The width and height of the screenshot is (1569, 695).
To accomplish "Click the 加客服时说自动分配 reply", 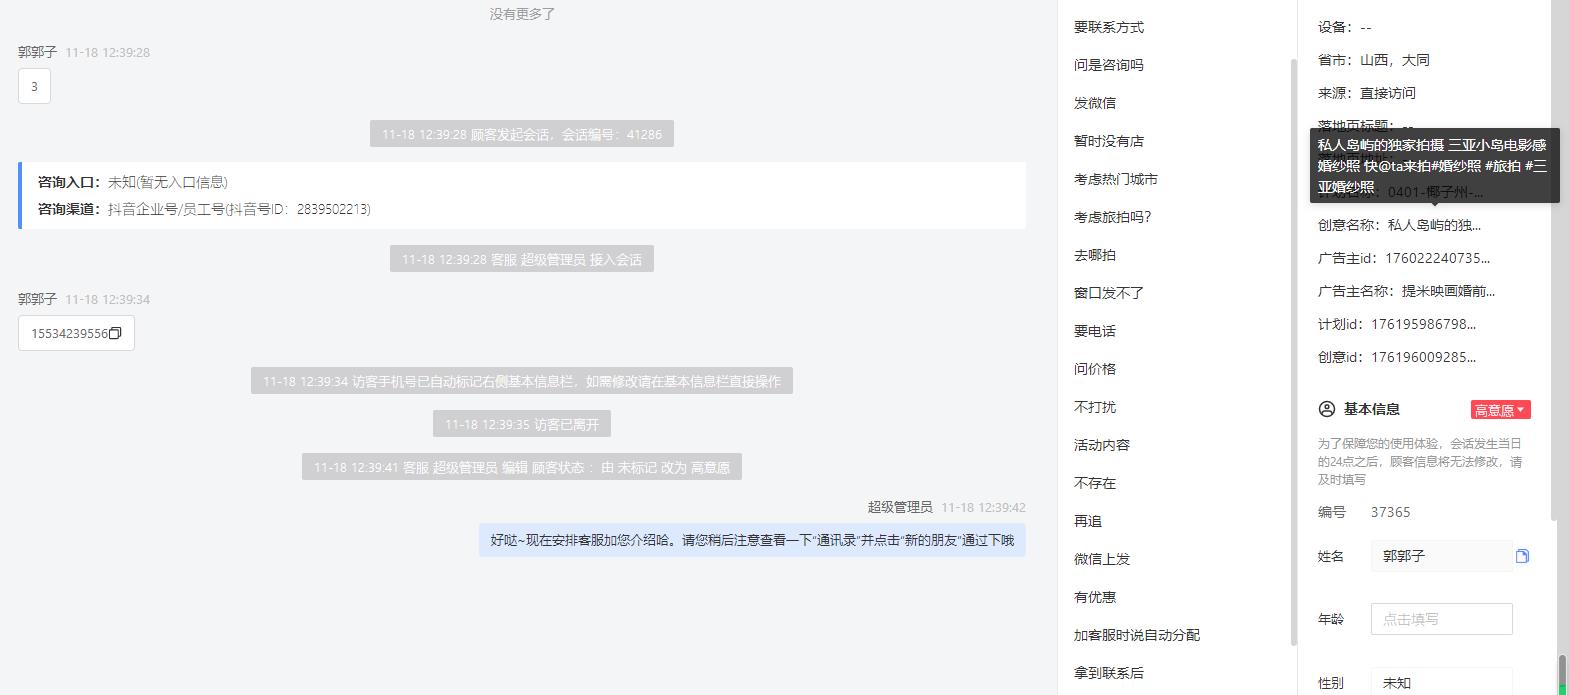I will click(1137, 635).
